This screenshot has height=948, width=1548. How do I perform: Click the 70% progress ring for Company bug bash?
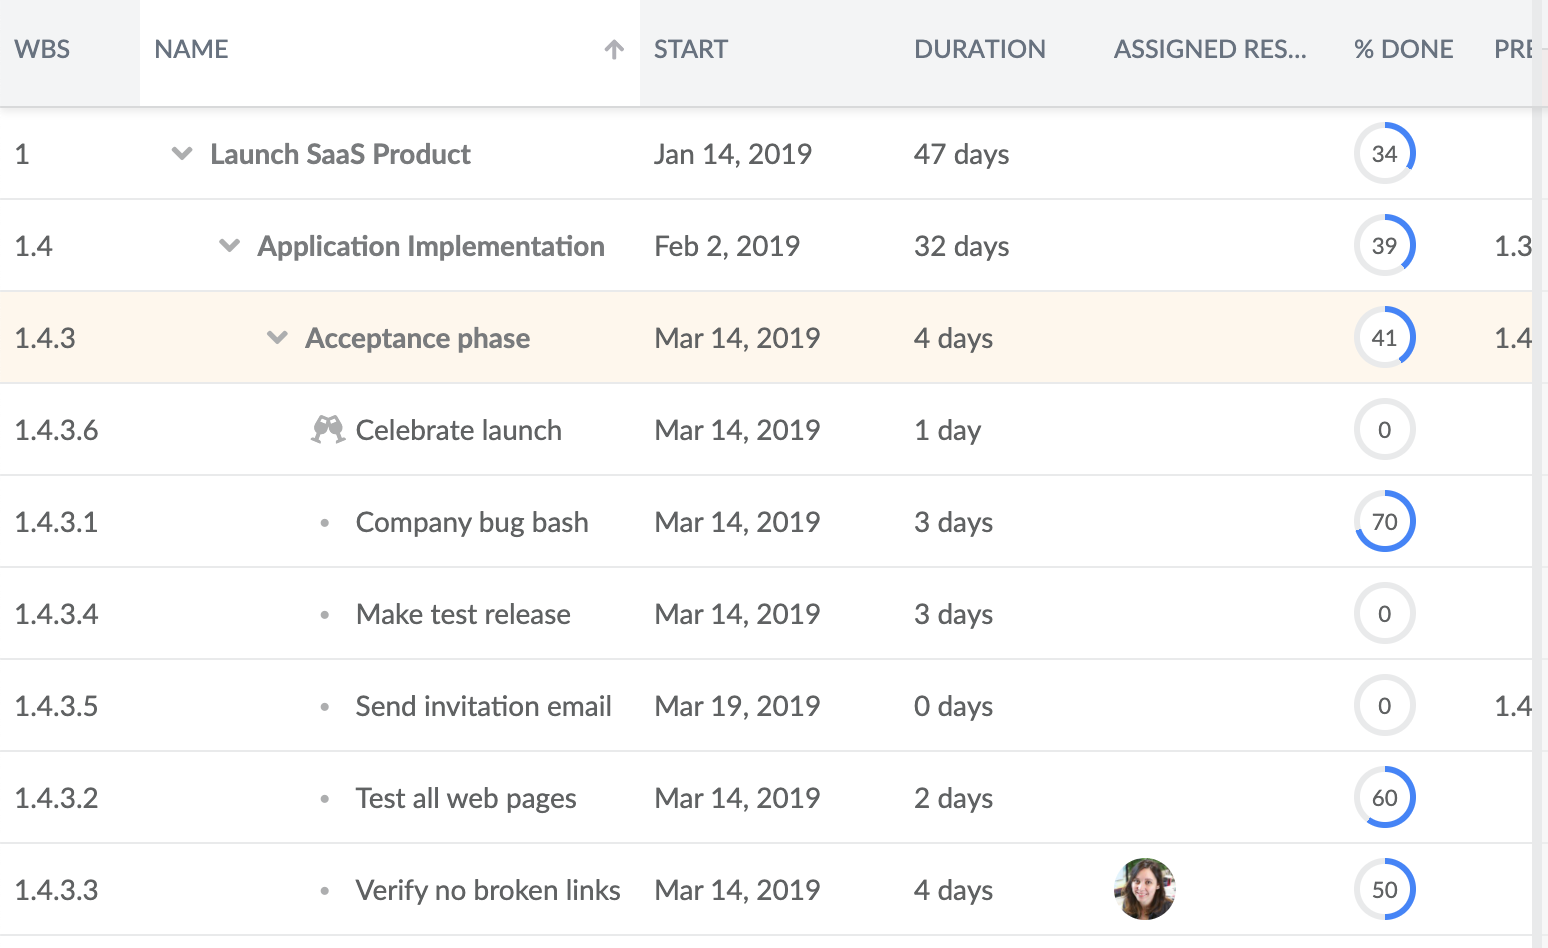[x=1385, y=521]
